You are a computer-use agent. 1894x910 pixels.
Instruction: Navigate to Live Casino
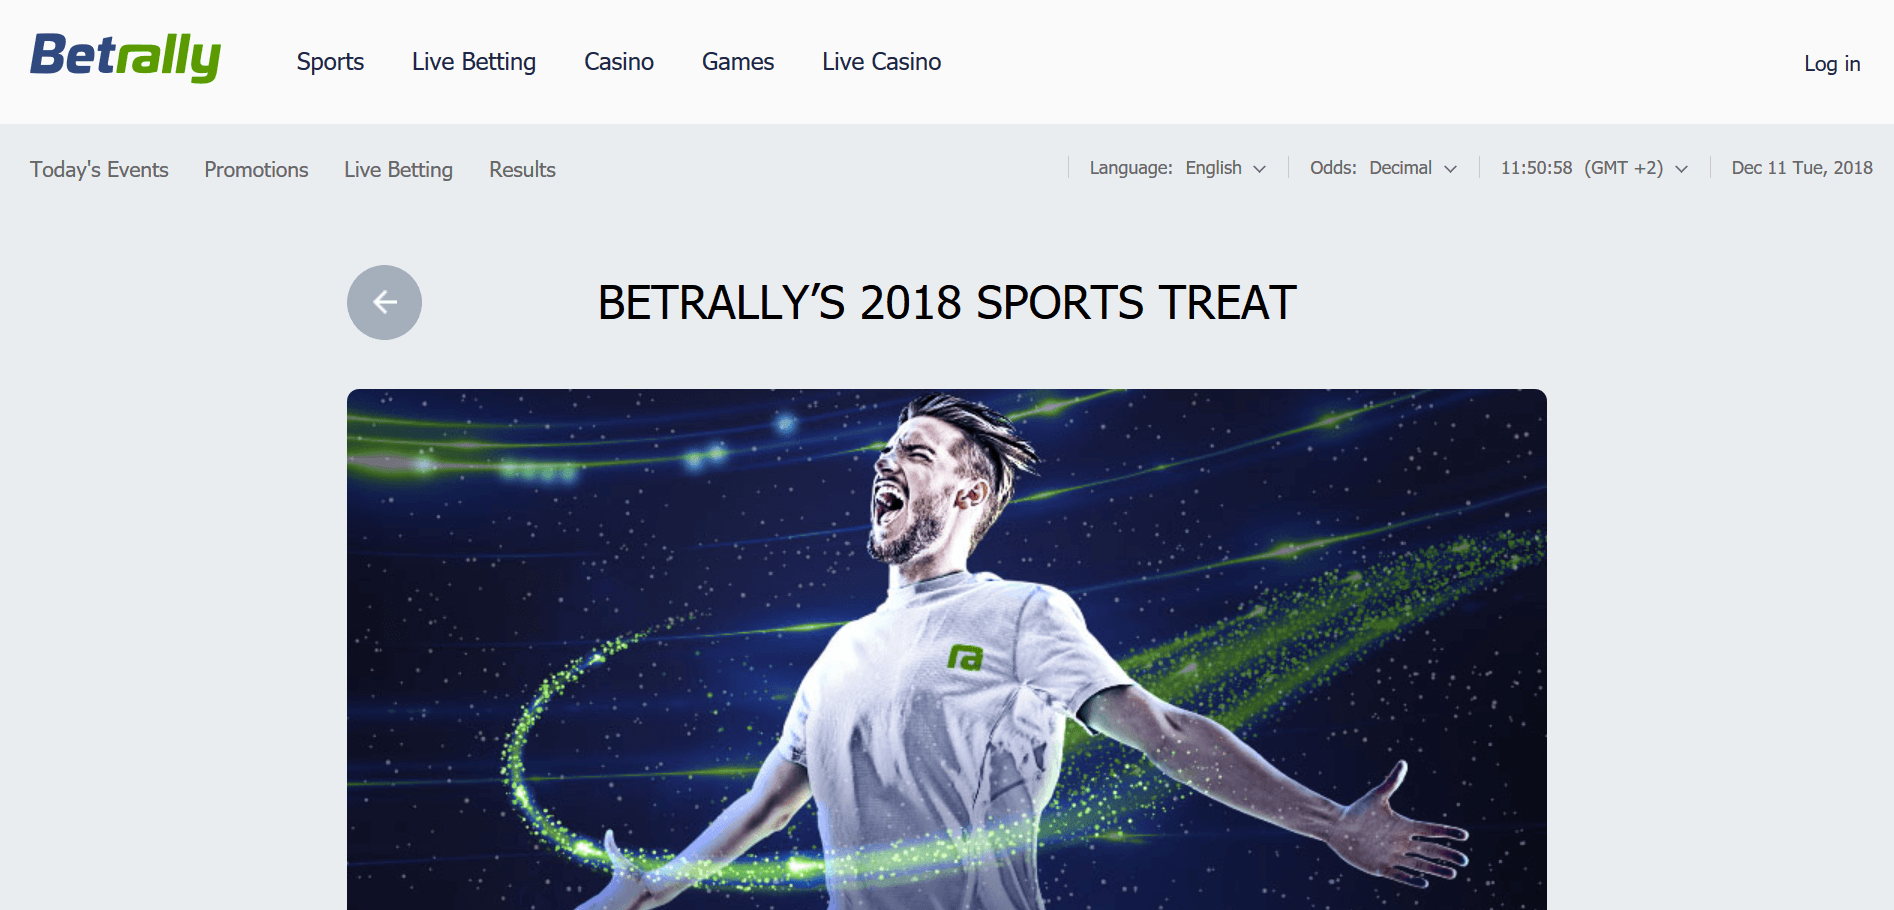click(x=882, y=62)
